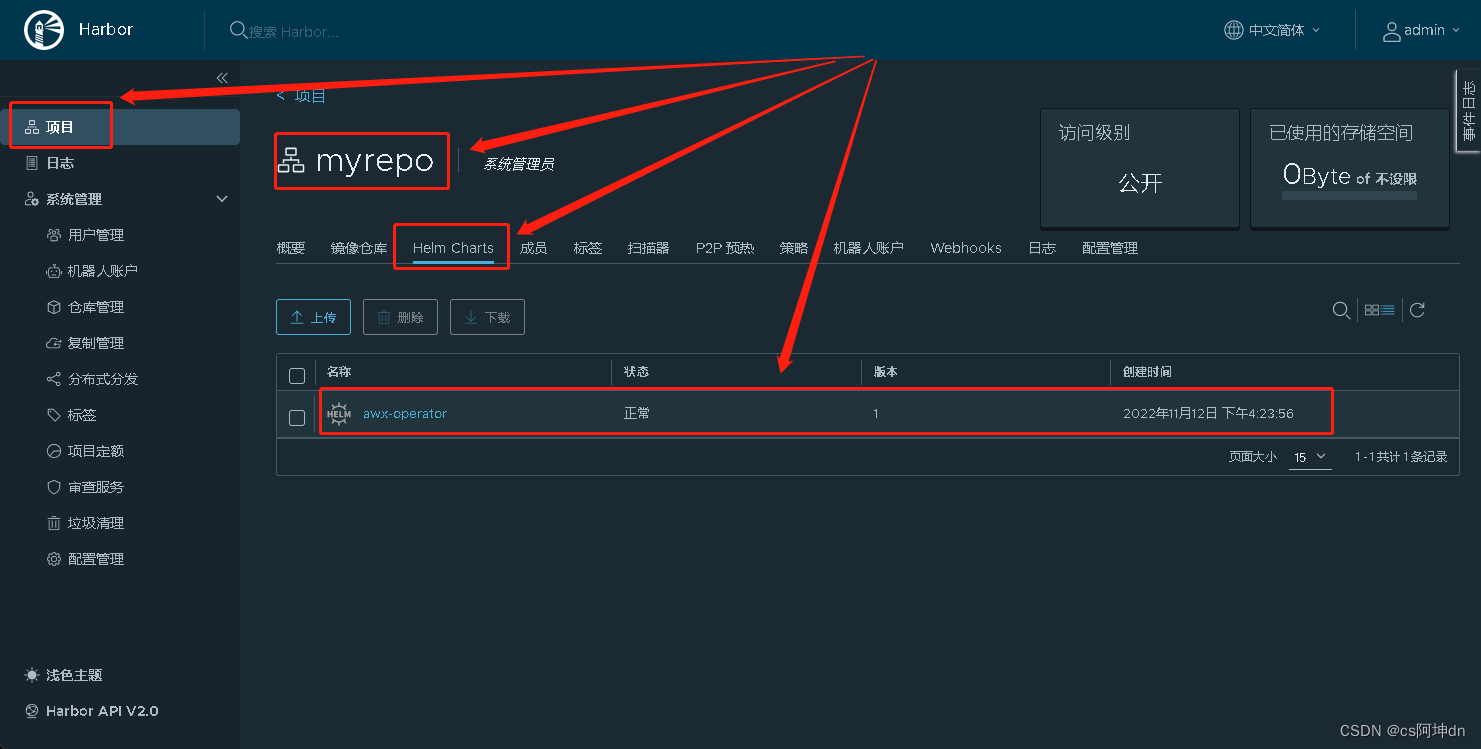Screen dimensions: 1481x749
Task: Click the refresh icon above table
Action: click(1417, 310)
